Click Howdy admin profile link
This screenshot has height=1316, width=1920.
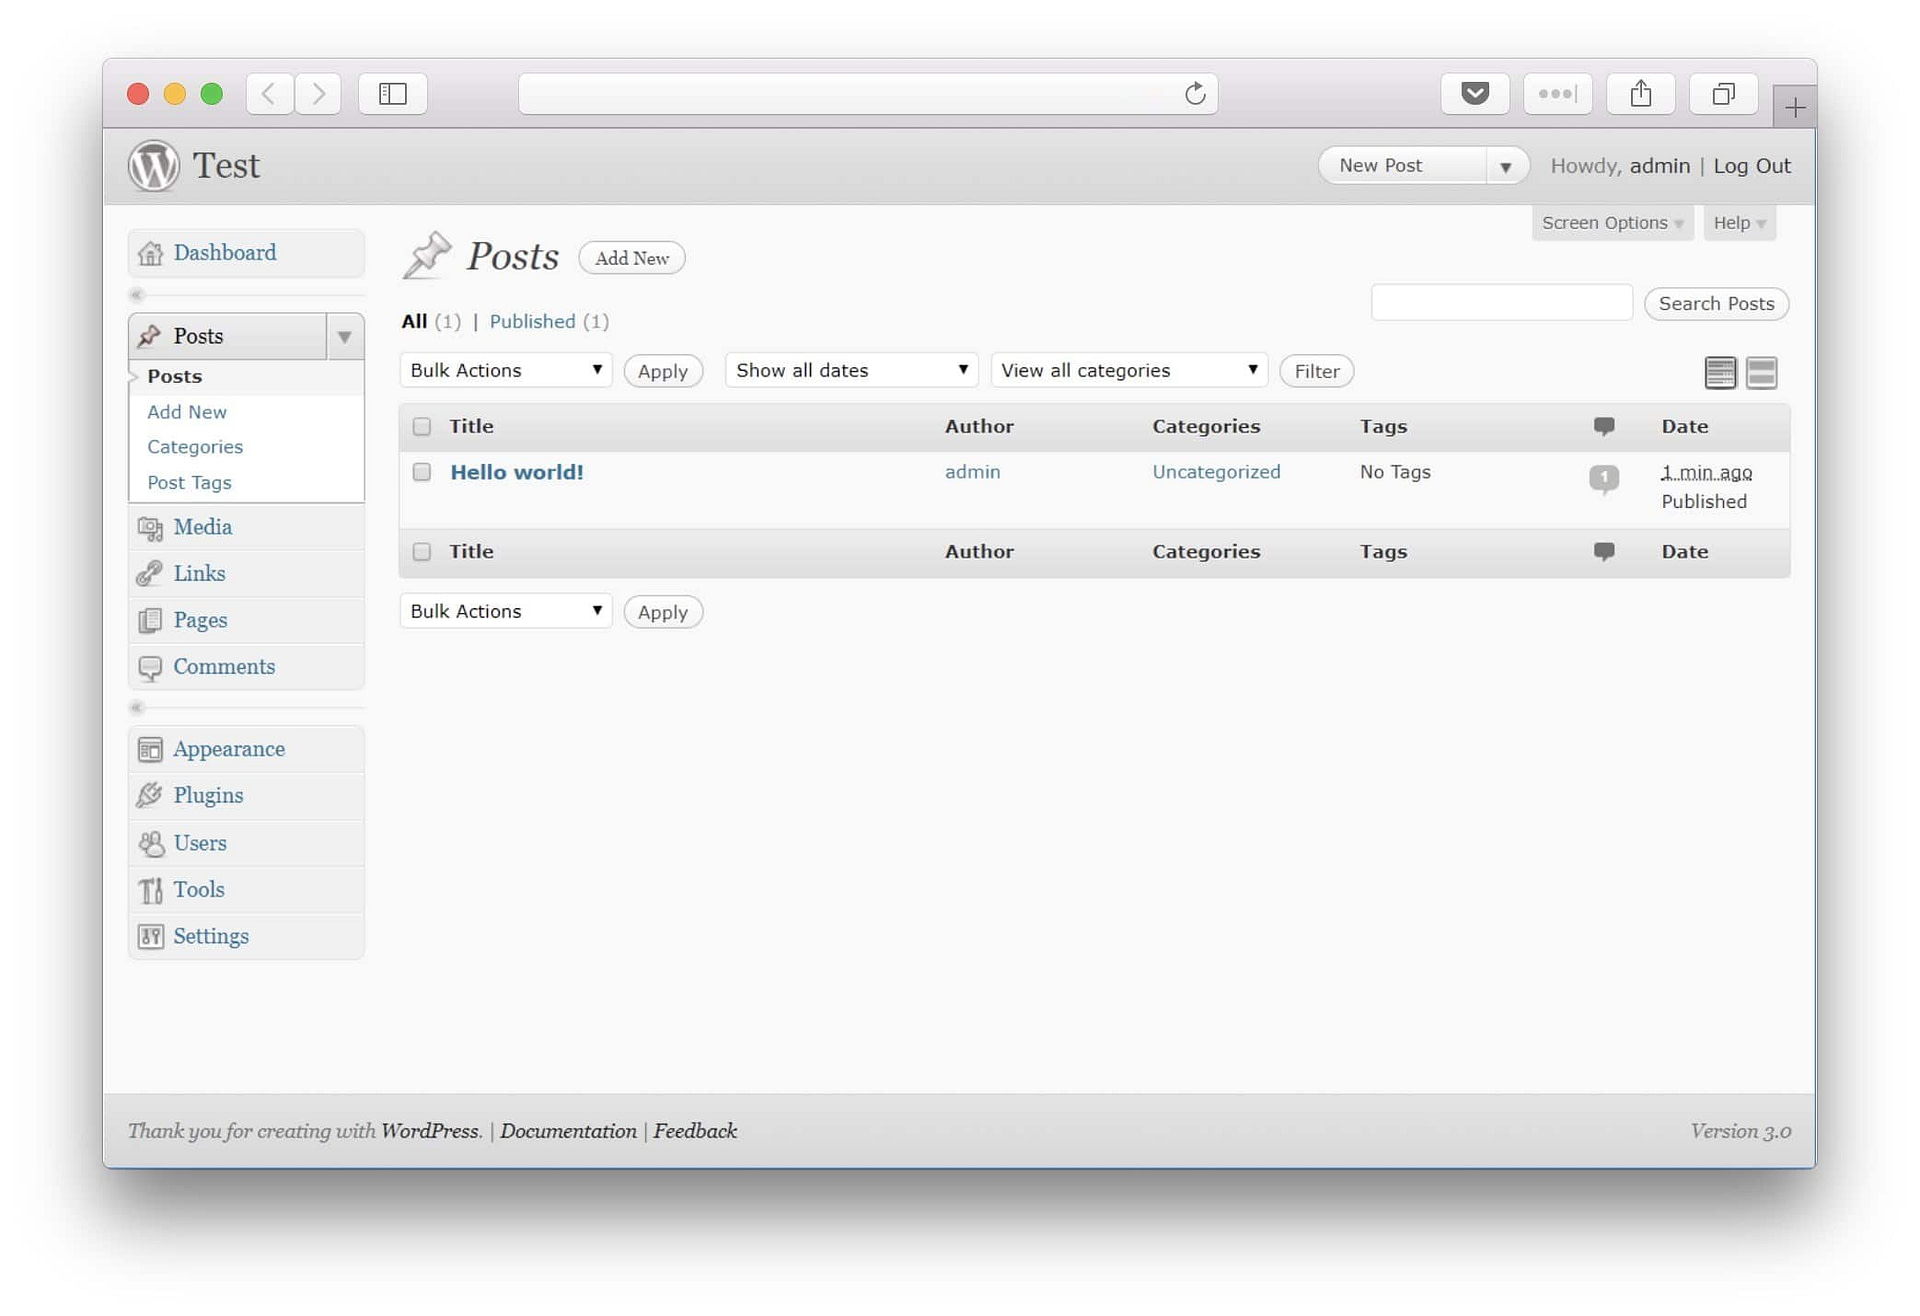pos(1660,166)
